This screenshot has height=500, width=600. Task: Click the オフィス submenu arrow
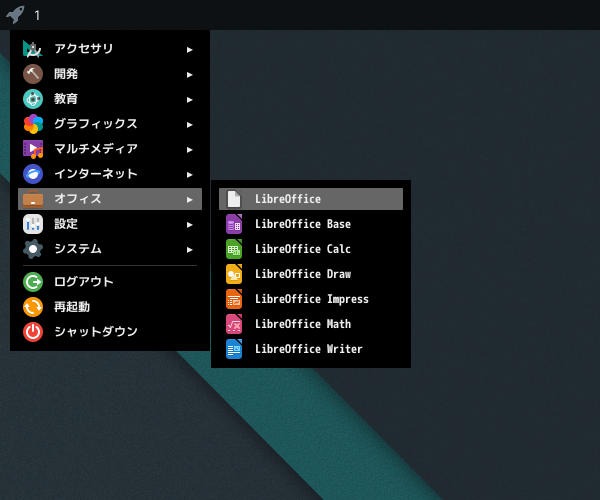pos(189,200)
